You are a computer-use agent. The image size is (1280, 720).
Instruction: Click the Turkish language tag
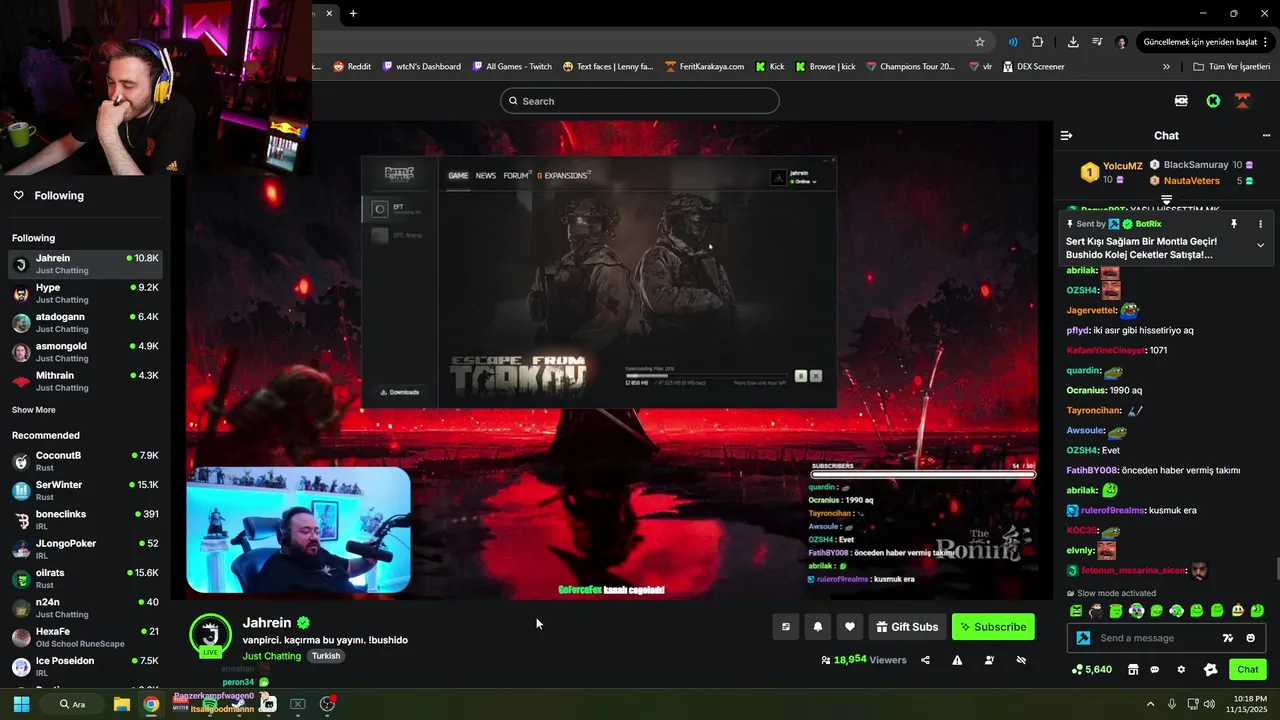(x=326, y=656)
